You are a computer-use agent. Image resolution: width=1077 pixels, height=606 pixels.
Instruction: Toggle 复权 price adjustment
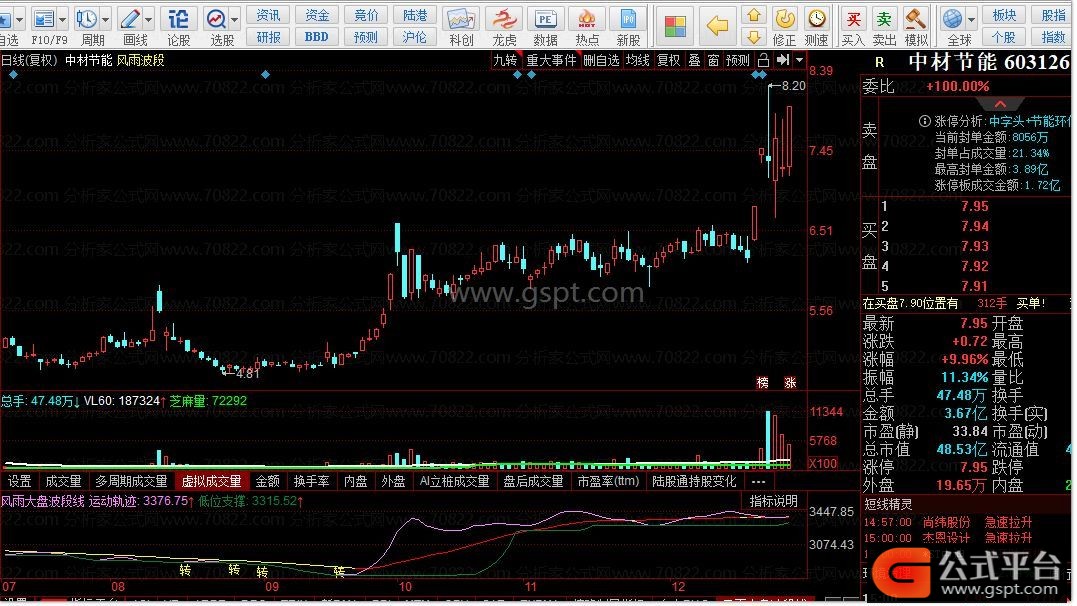pyautogui.click(x=668, y=60)
